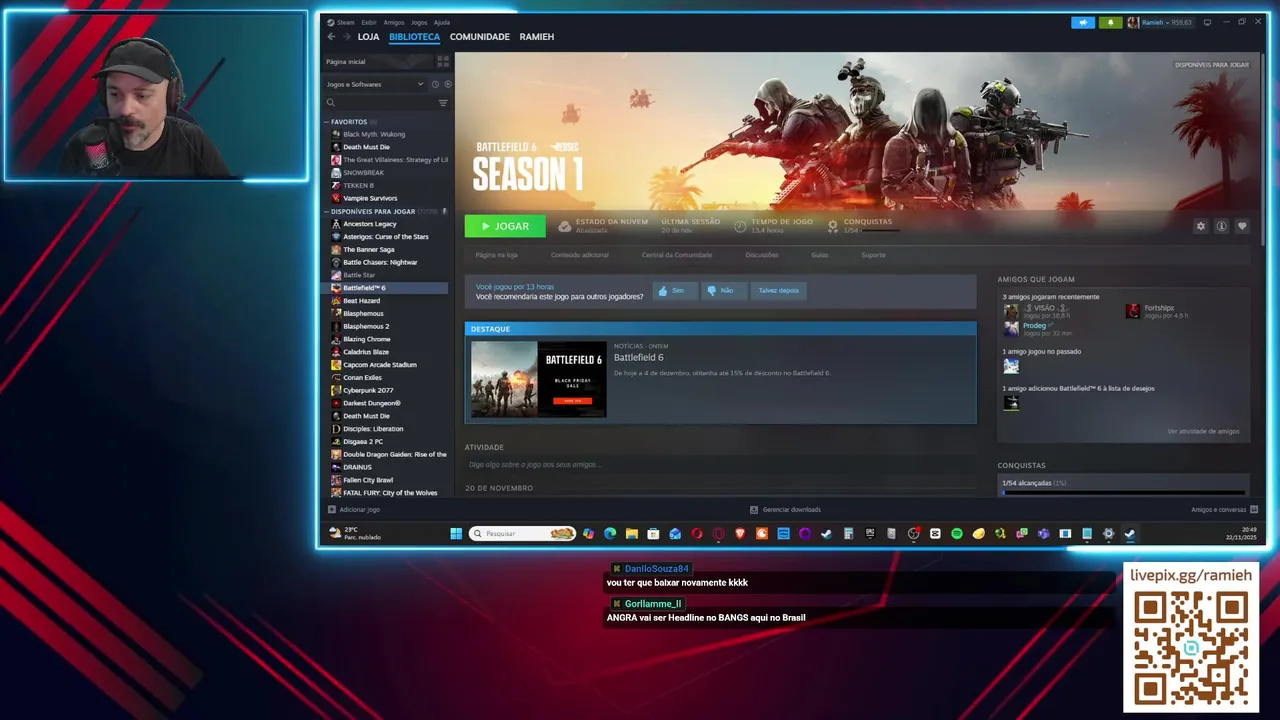Click the Talvez depois button
Screen dimensions: 1280x720
pos(779,291)
